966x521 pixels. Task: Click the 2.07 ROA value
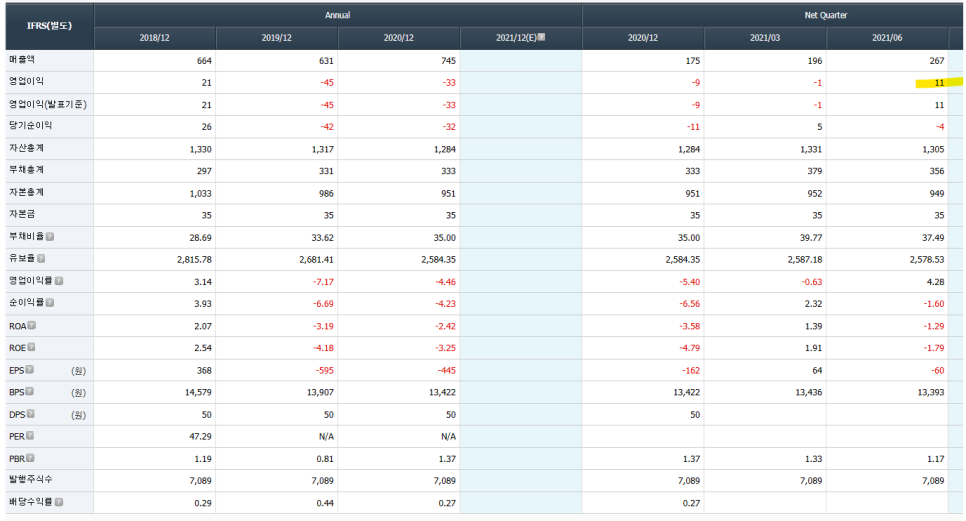coord(203,326)
